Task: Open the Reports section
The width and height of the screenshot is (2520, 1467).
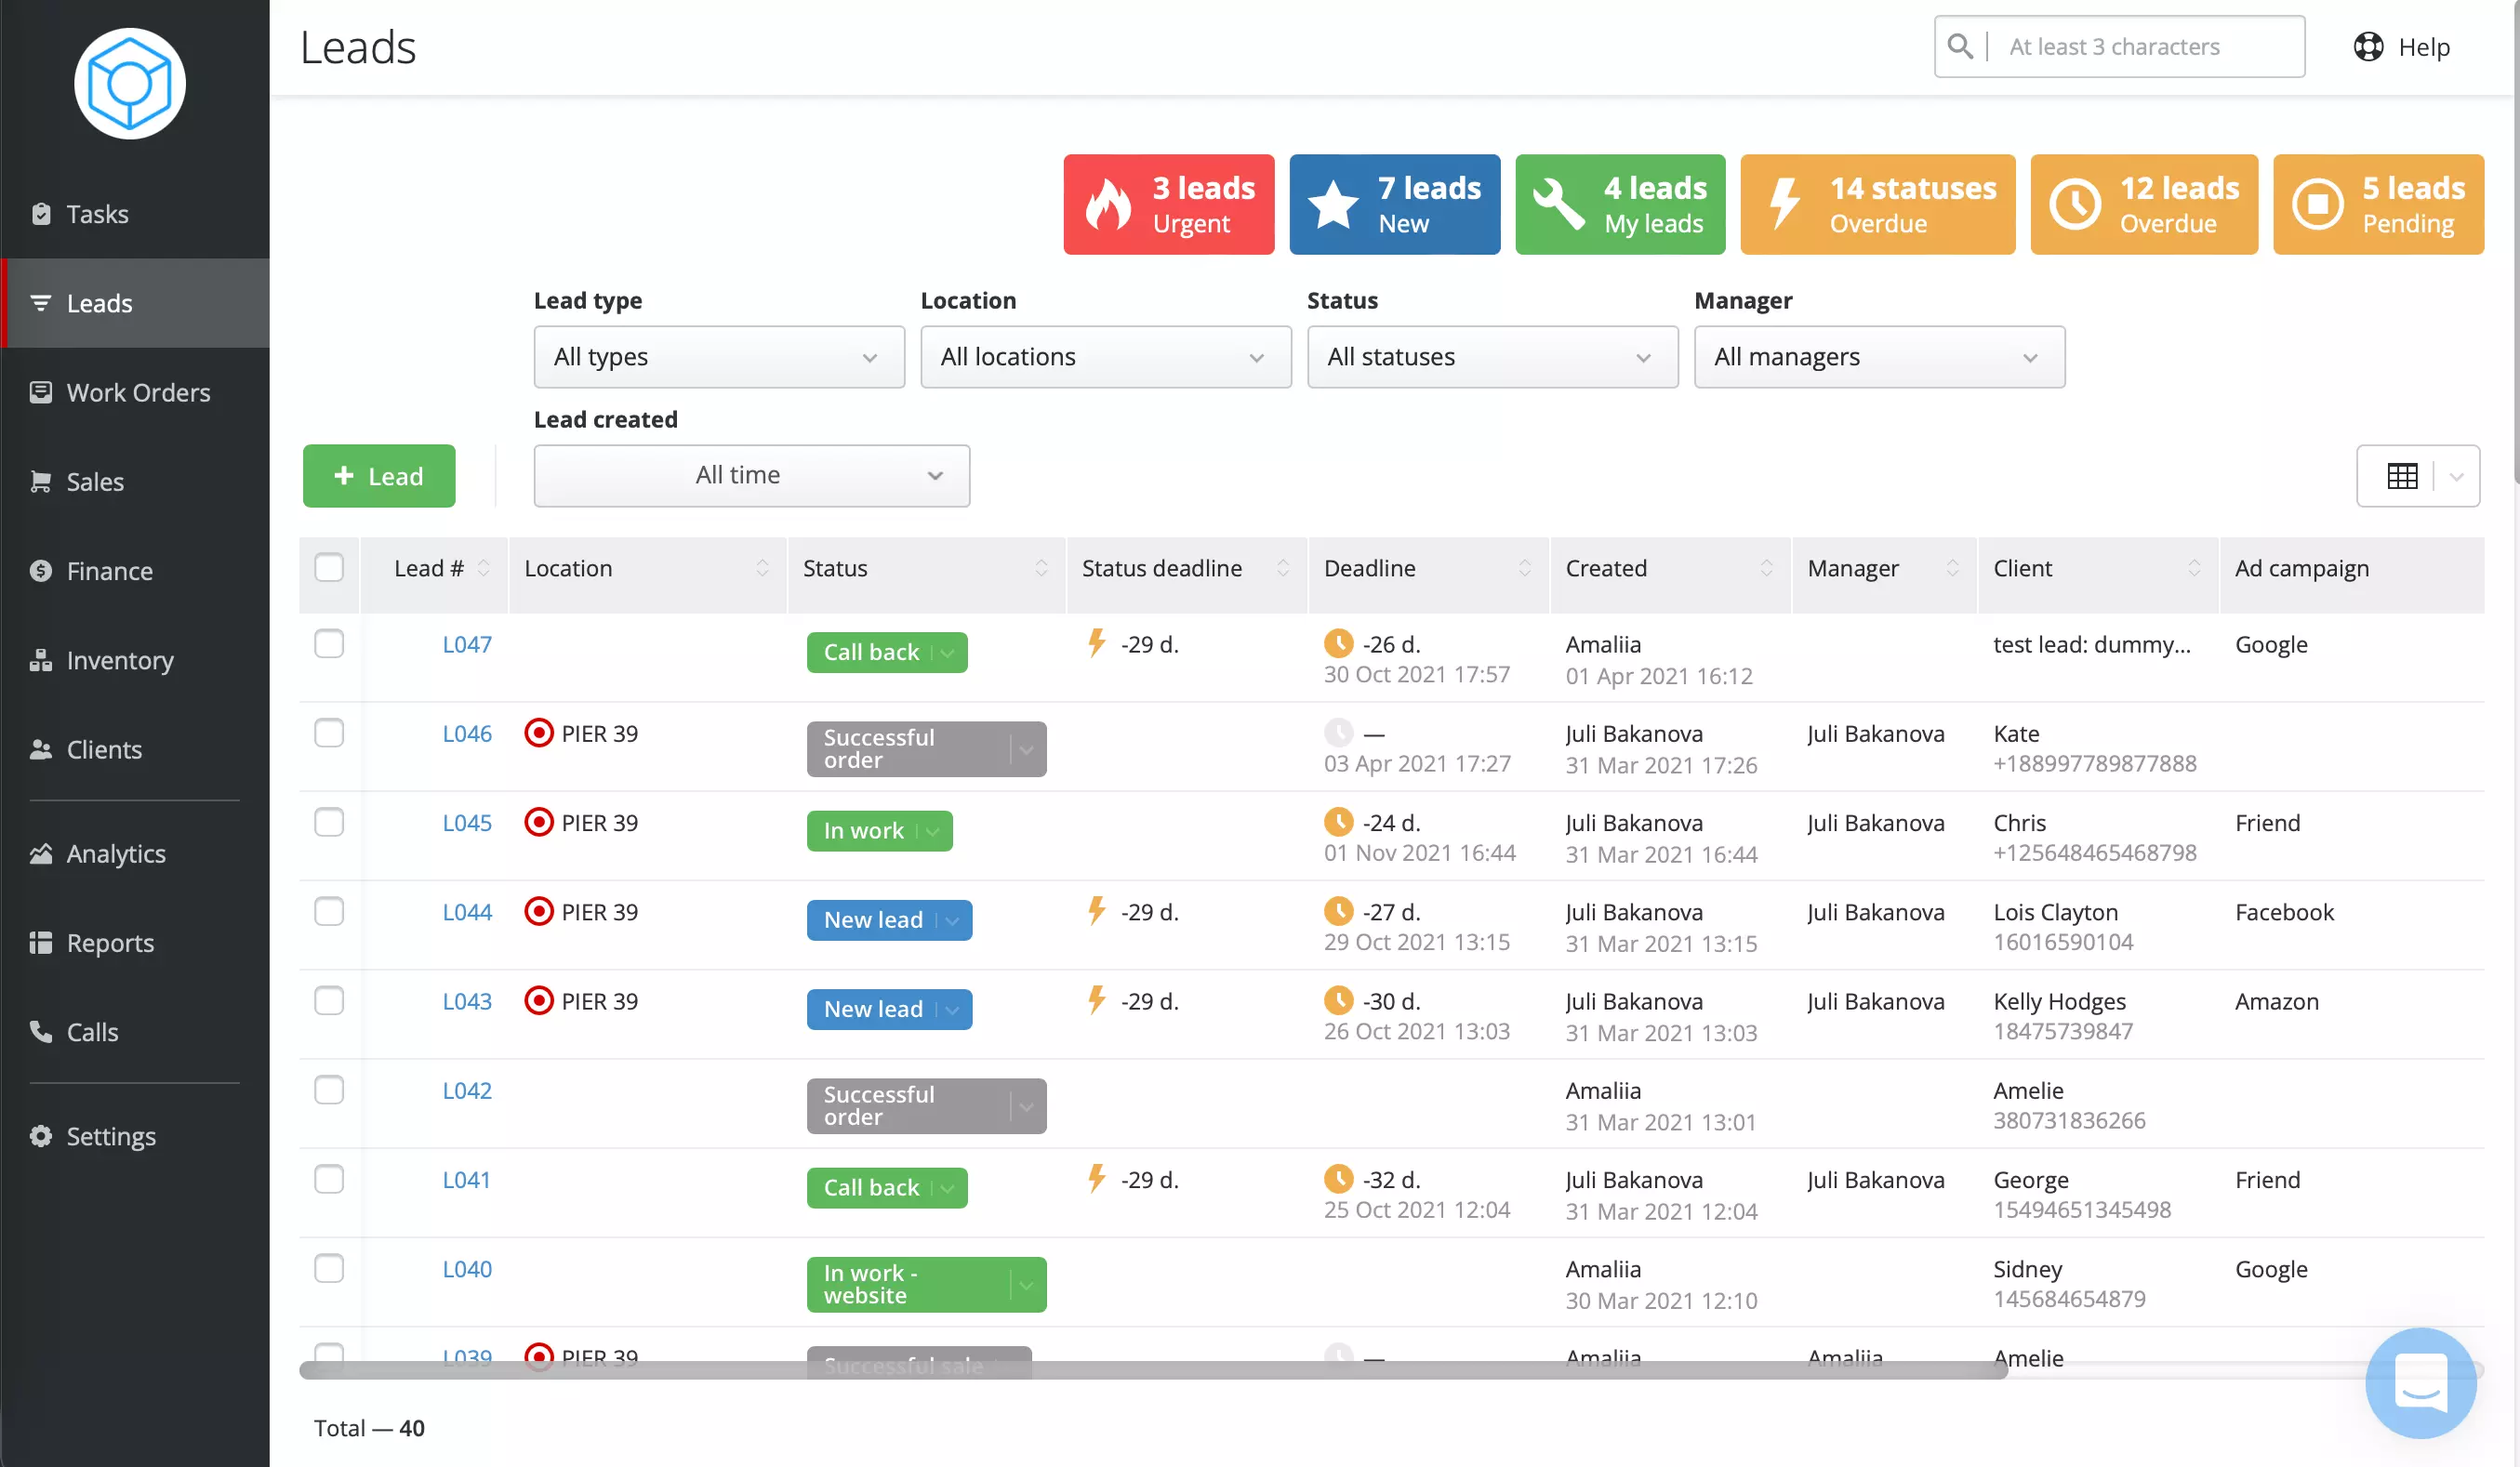Action: [135, 942]
